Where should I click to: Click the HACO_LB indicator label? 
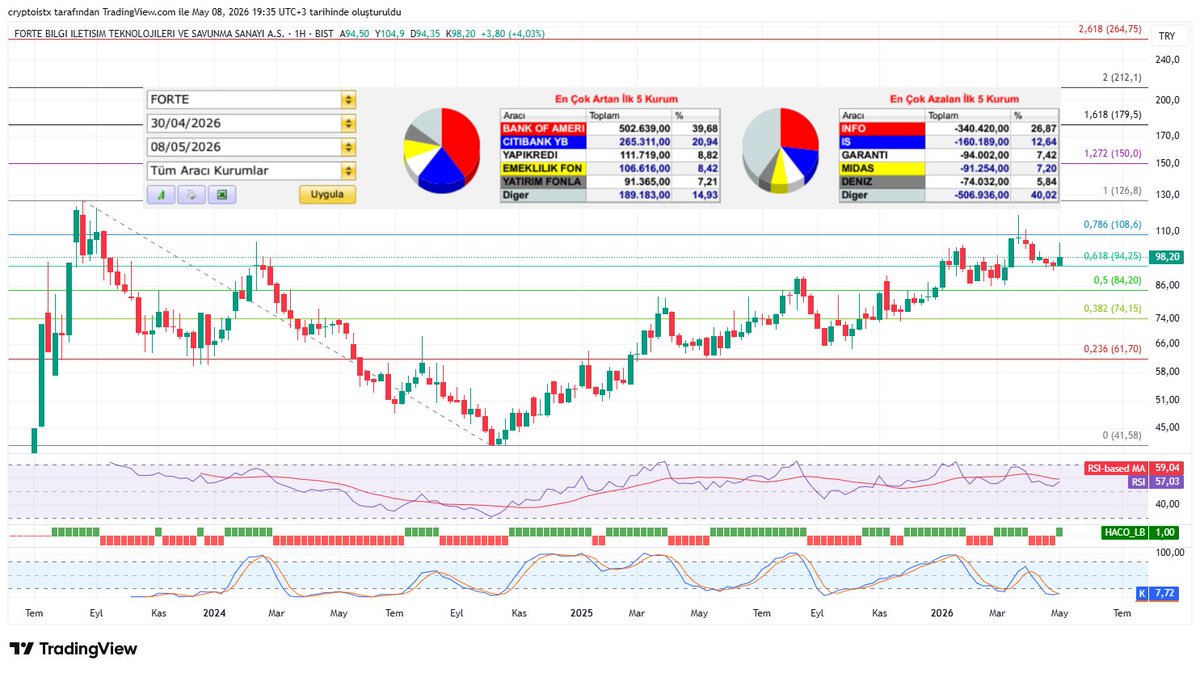coord(1125,533)
